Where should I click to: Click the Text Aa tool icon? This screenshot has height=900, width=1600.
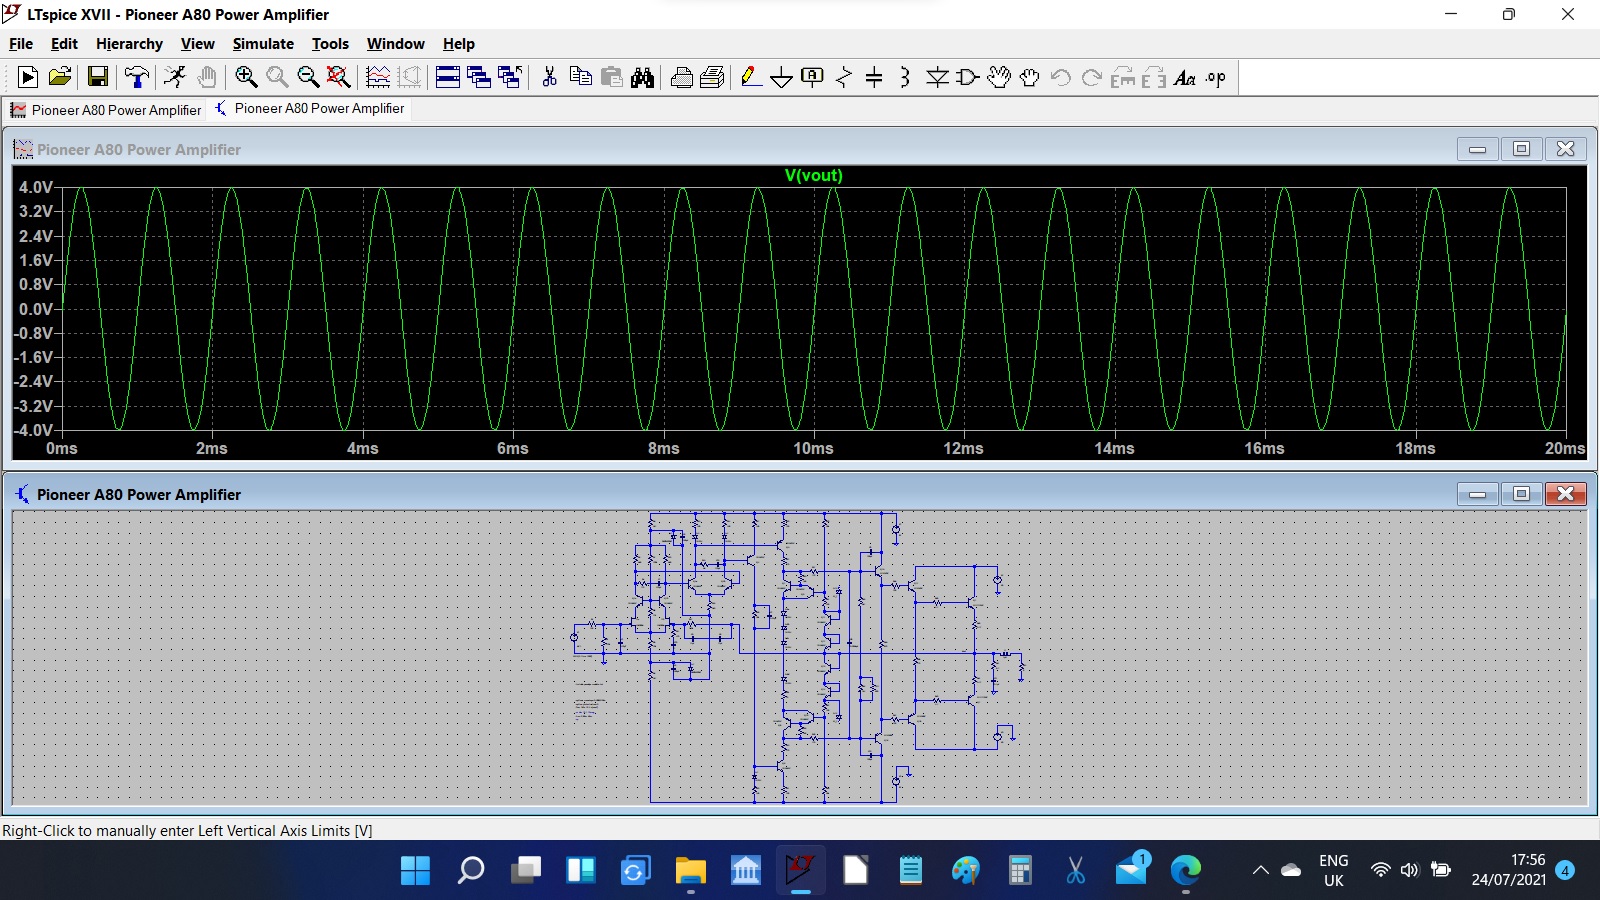(x=1185, y=77)
